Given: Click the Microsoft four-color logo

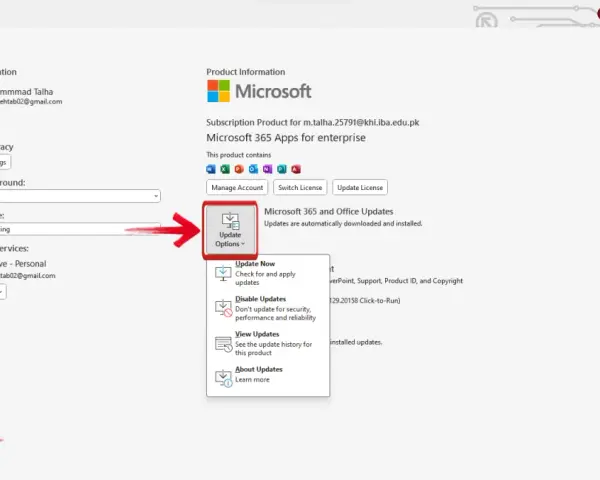Looking at the screenshot, I should click(218, 91).
